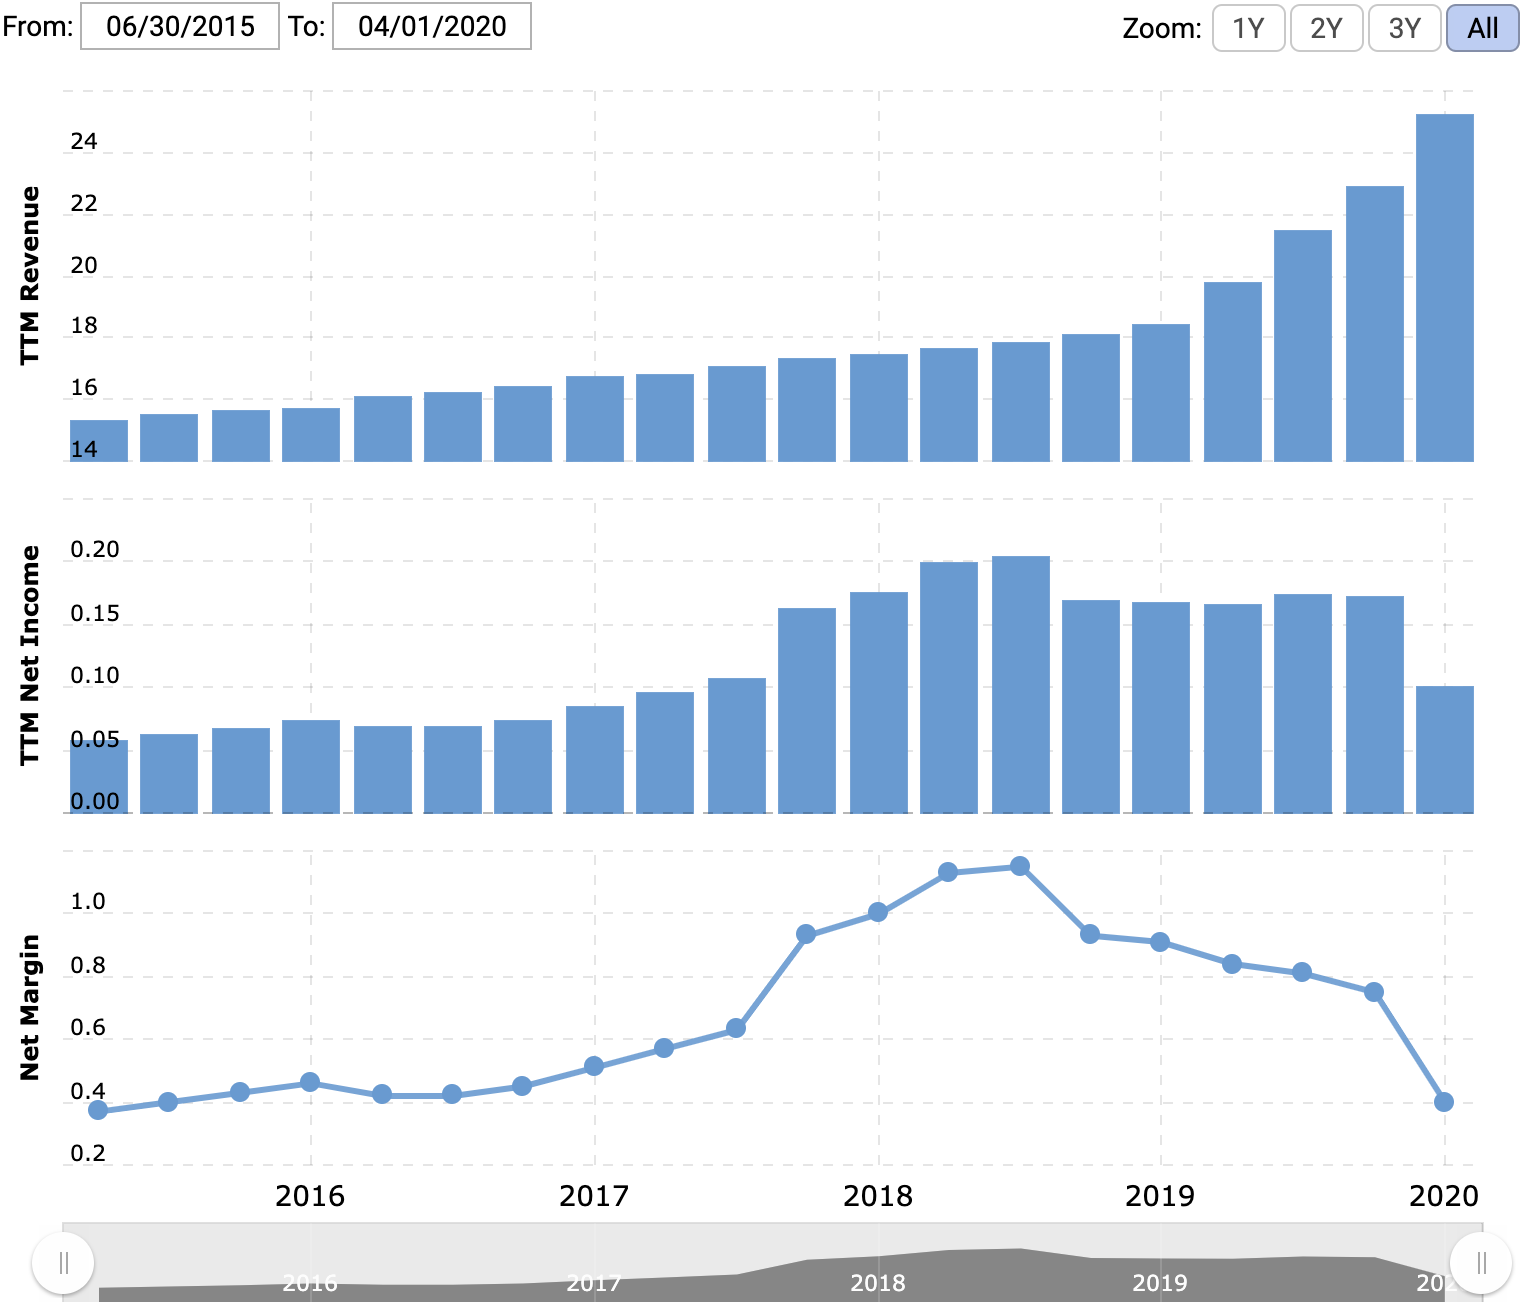
Task: Click the 2018 label in range navigator
Action: tap(878, 1283)
